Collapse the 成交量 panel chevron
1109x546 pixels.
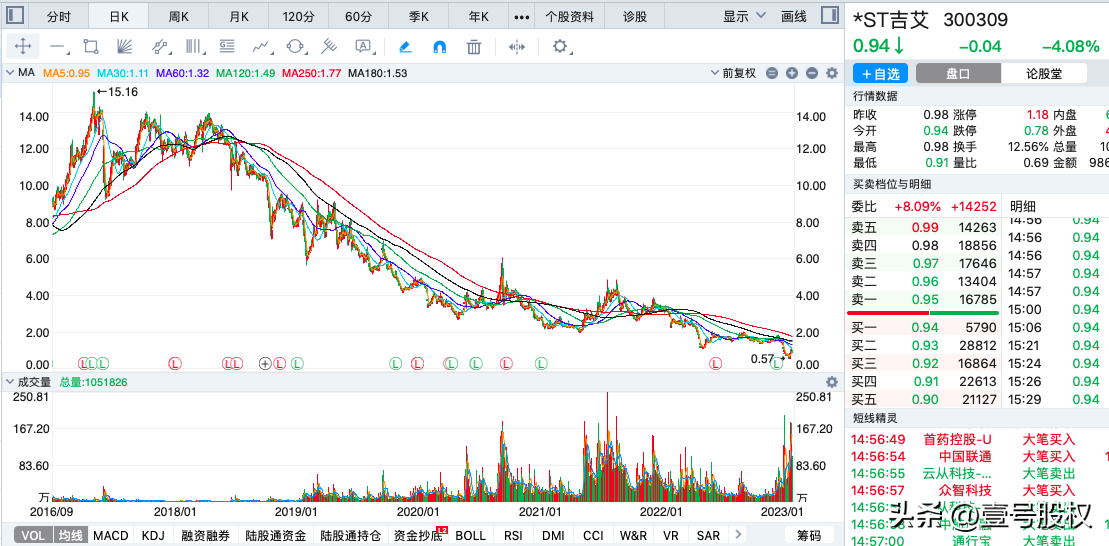(10, 382)
